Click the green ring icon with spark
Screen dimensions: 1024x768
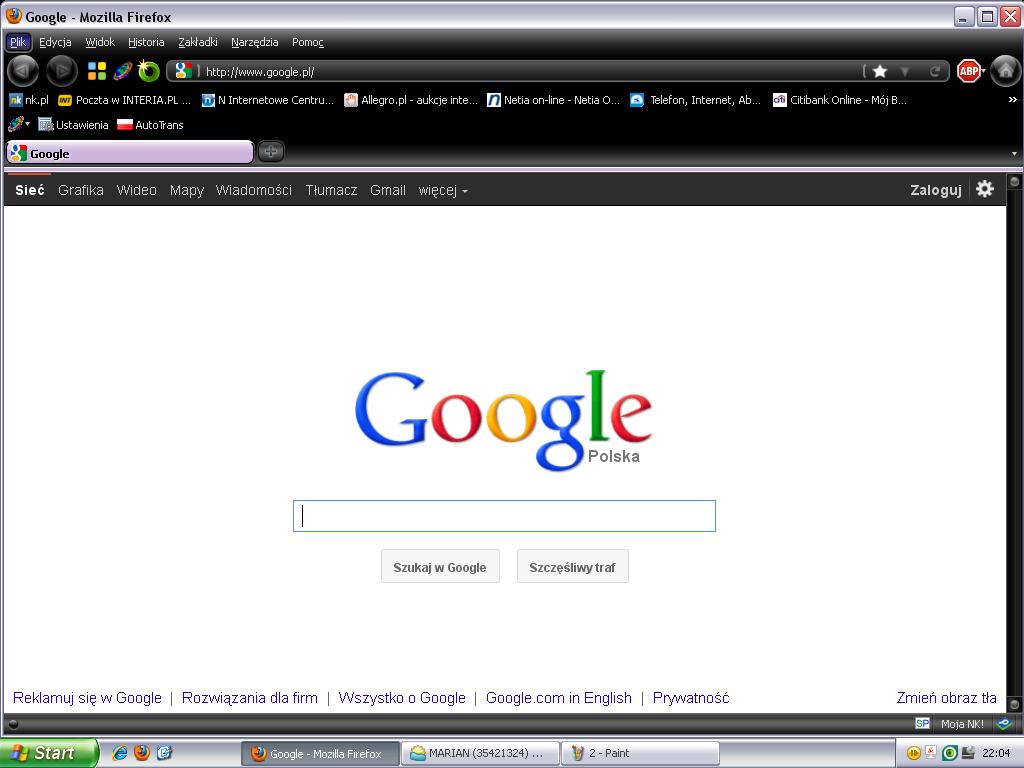pyautogui.click(x=148, y=71)
